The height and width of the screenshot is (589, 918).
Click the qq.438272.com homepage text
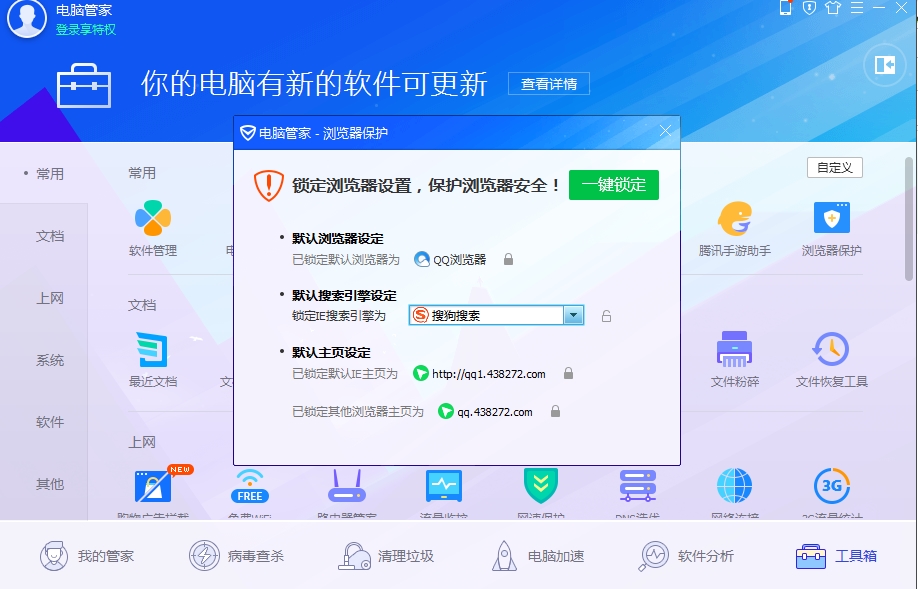pos(495,412)
